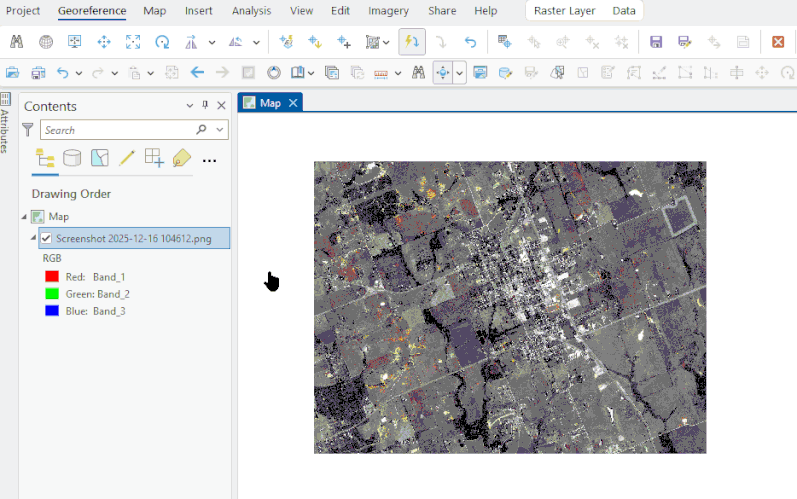Open the Raster Layer contextual tab
797x499 pixels.
coord(565,11)
